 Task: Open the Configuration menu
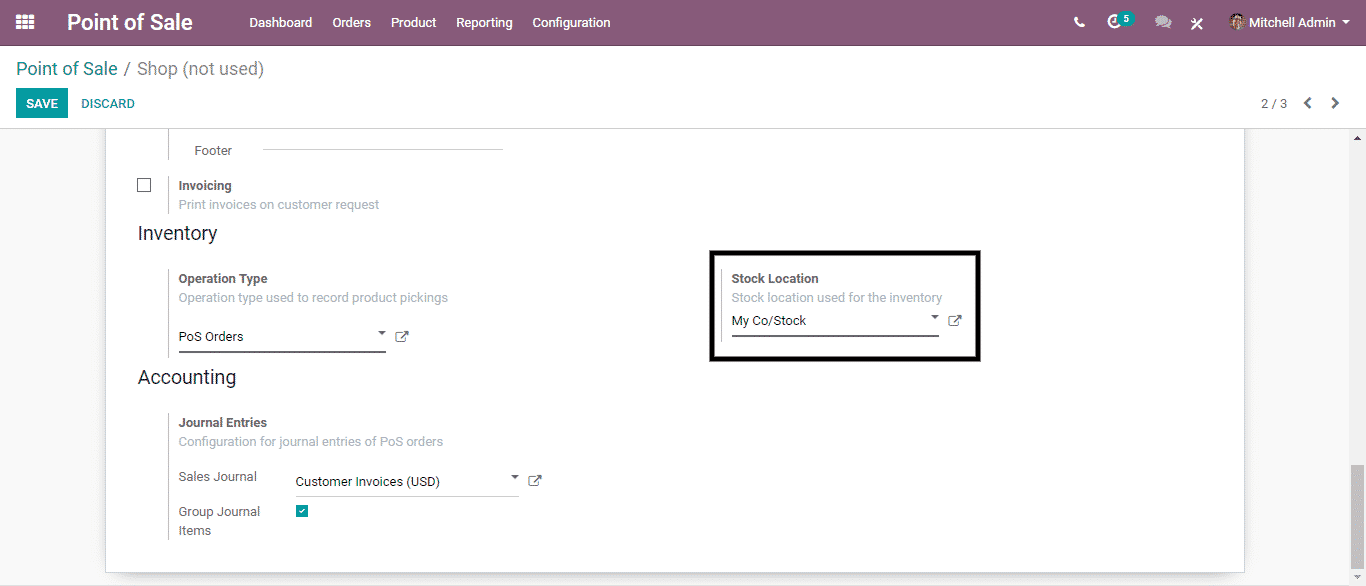point(571,22)
